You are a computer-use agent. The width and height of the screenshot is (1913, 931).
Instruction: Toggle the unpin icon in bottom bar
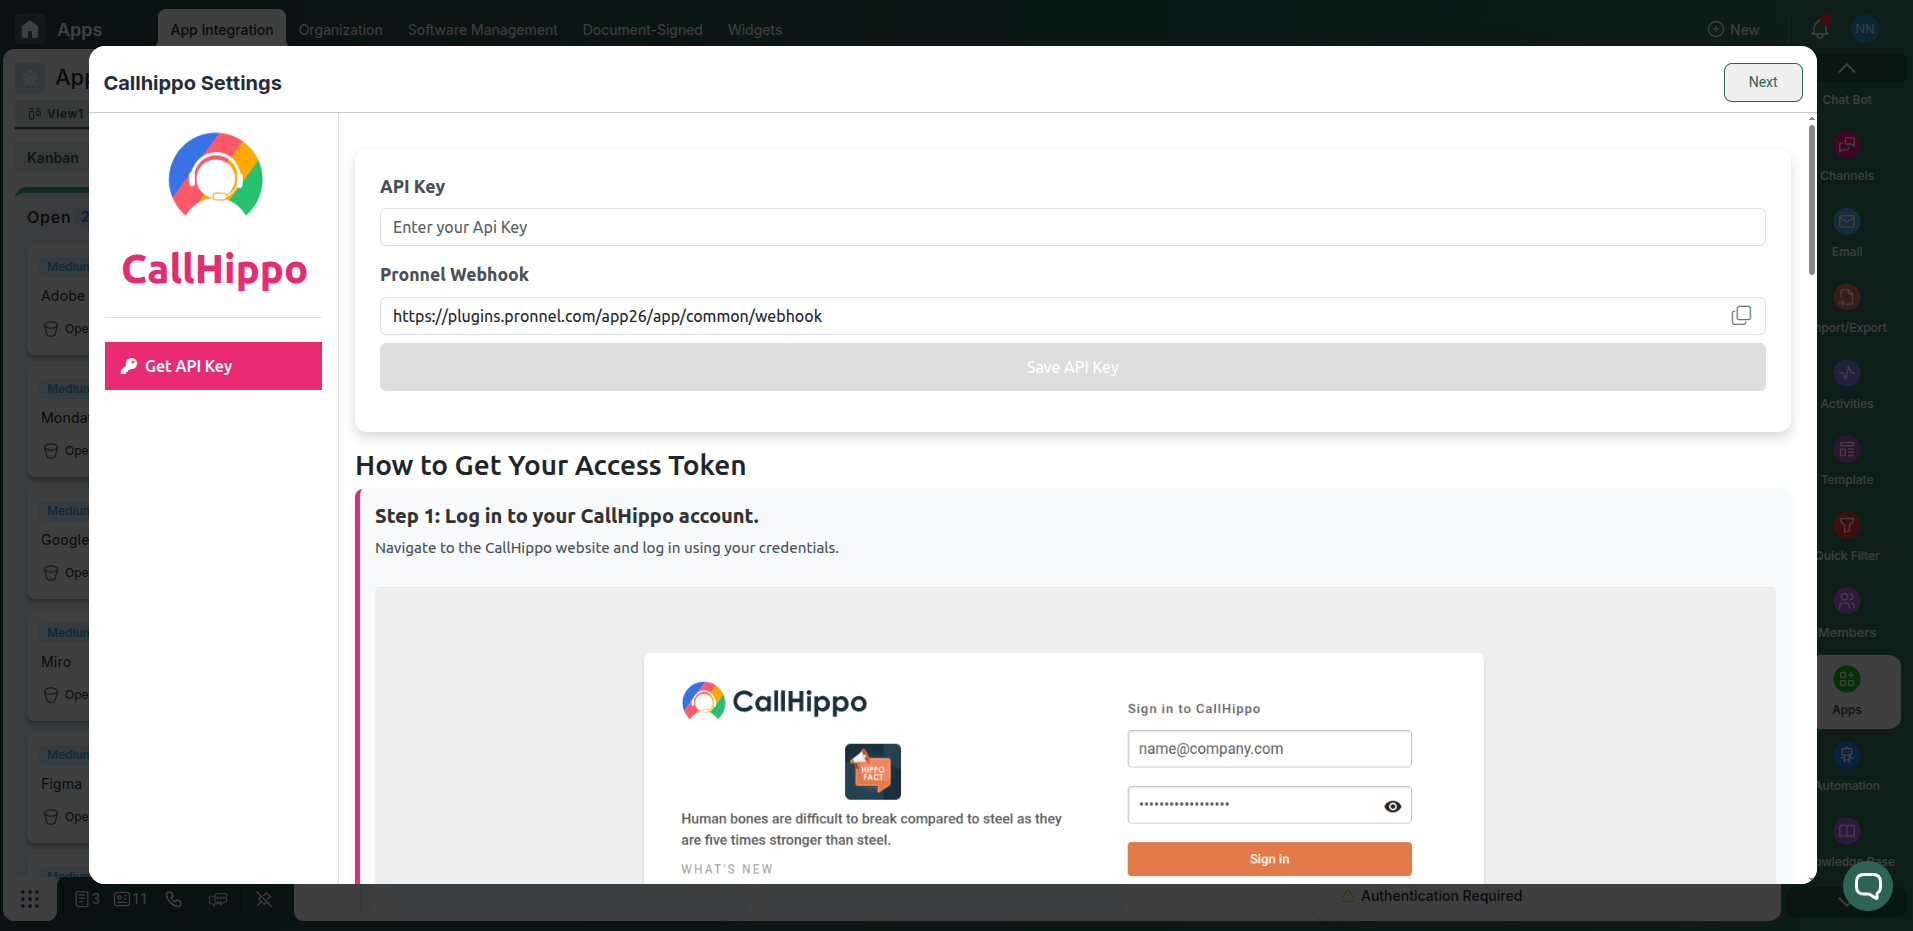pos(263,899)
